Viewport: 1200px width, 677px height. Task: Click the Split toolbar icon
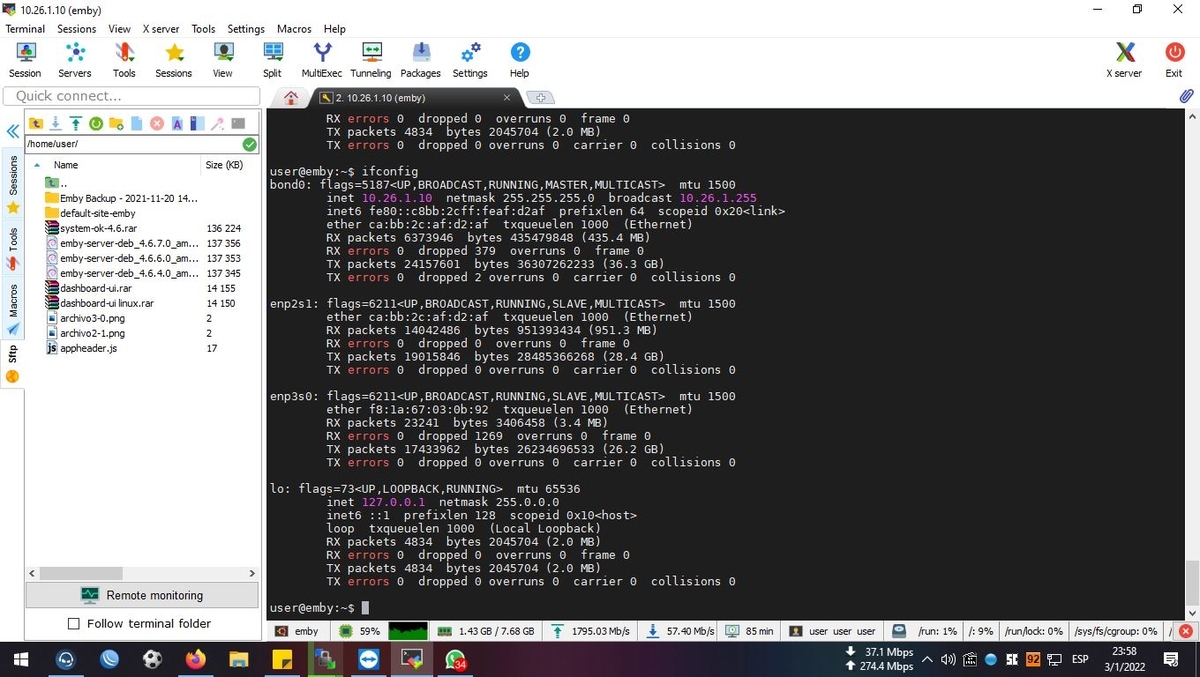[x=272, y=60]
